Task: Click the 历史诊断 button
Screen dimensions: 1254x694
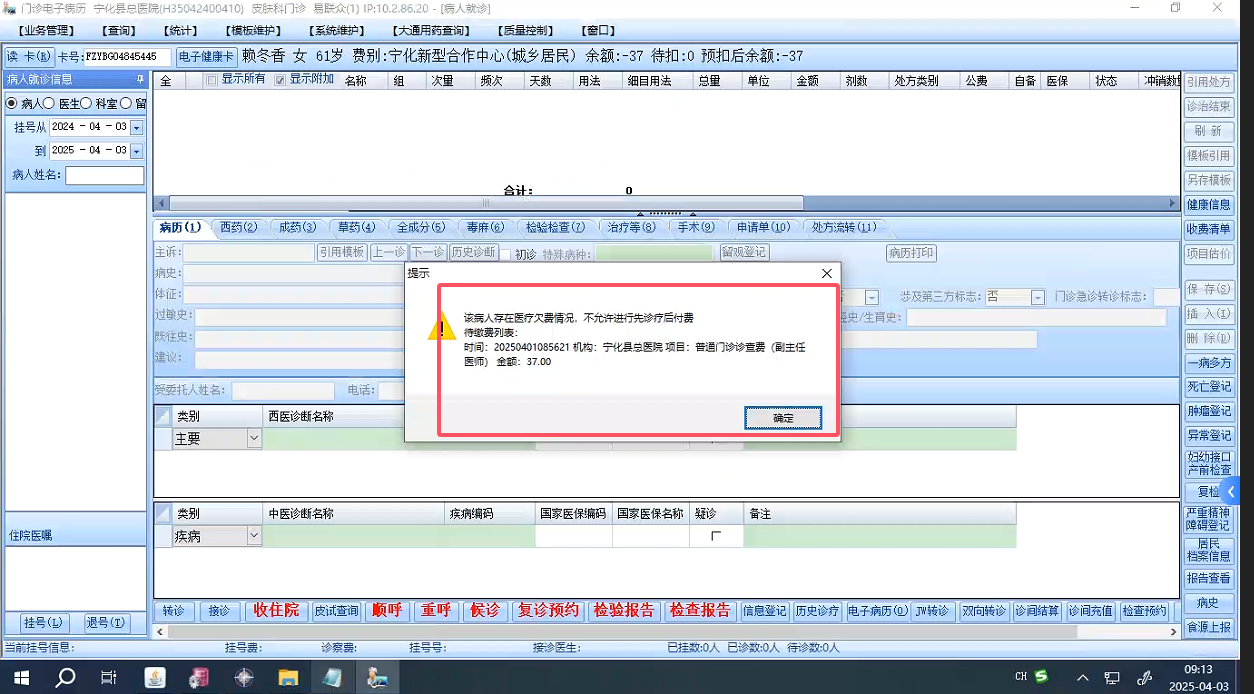Action: click(x=473, y=253)
